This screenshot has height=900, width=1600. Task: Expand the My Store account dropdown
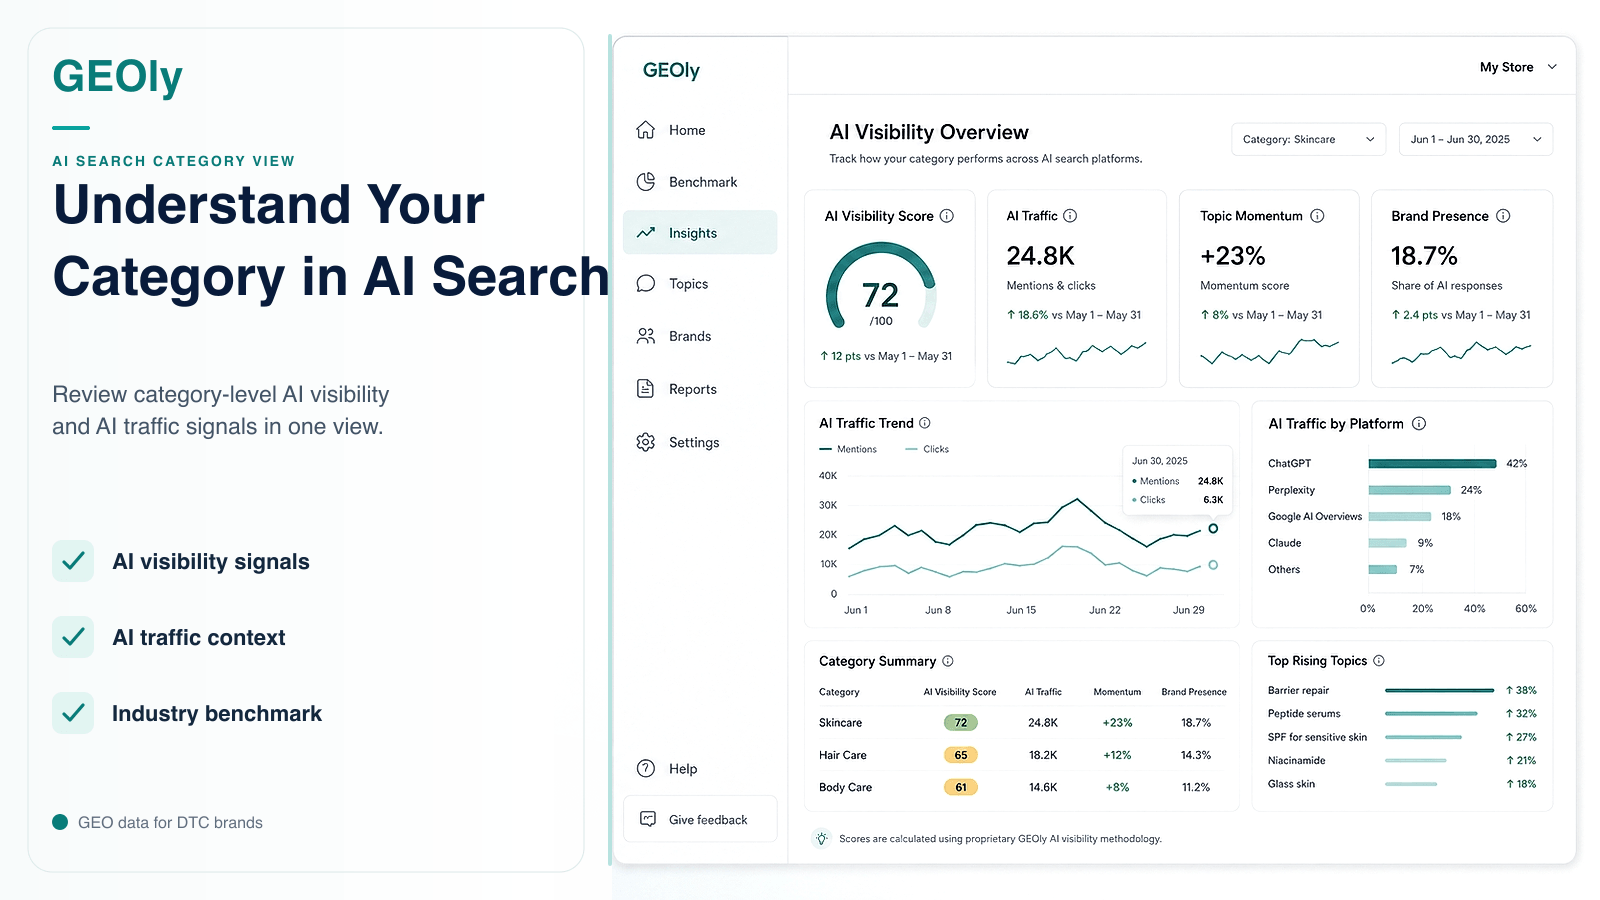(x=1518, y=67)
